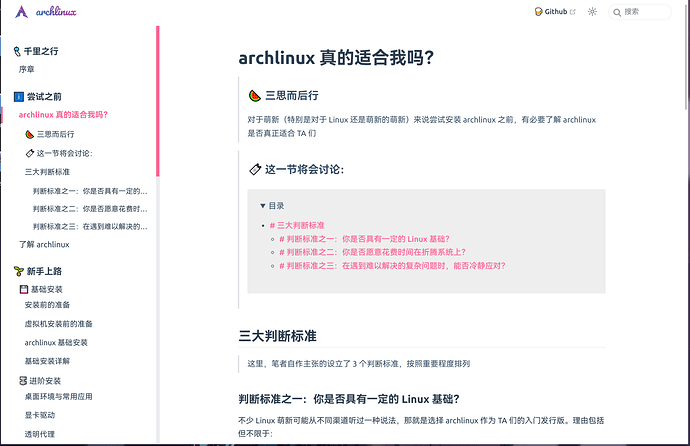The height and width of the screenshot is (446, 690).
Task: Click the pink sidebar scrollbar thumb
Action: click(x=158, y=101)
